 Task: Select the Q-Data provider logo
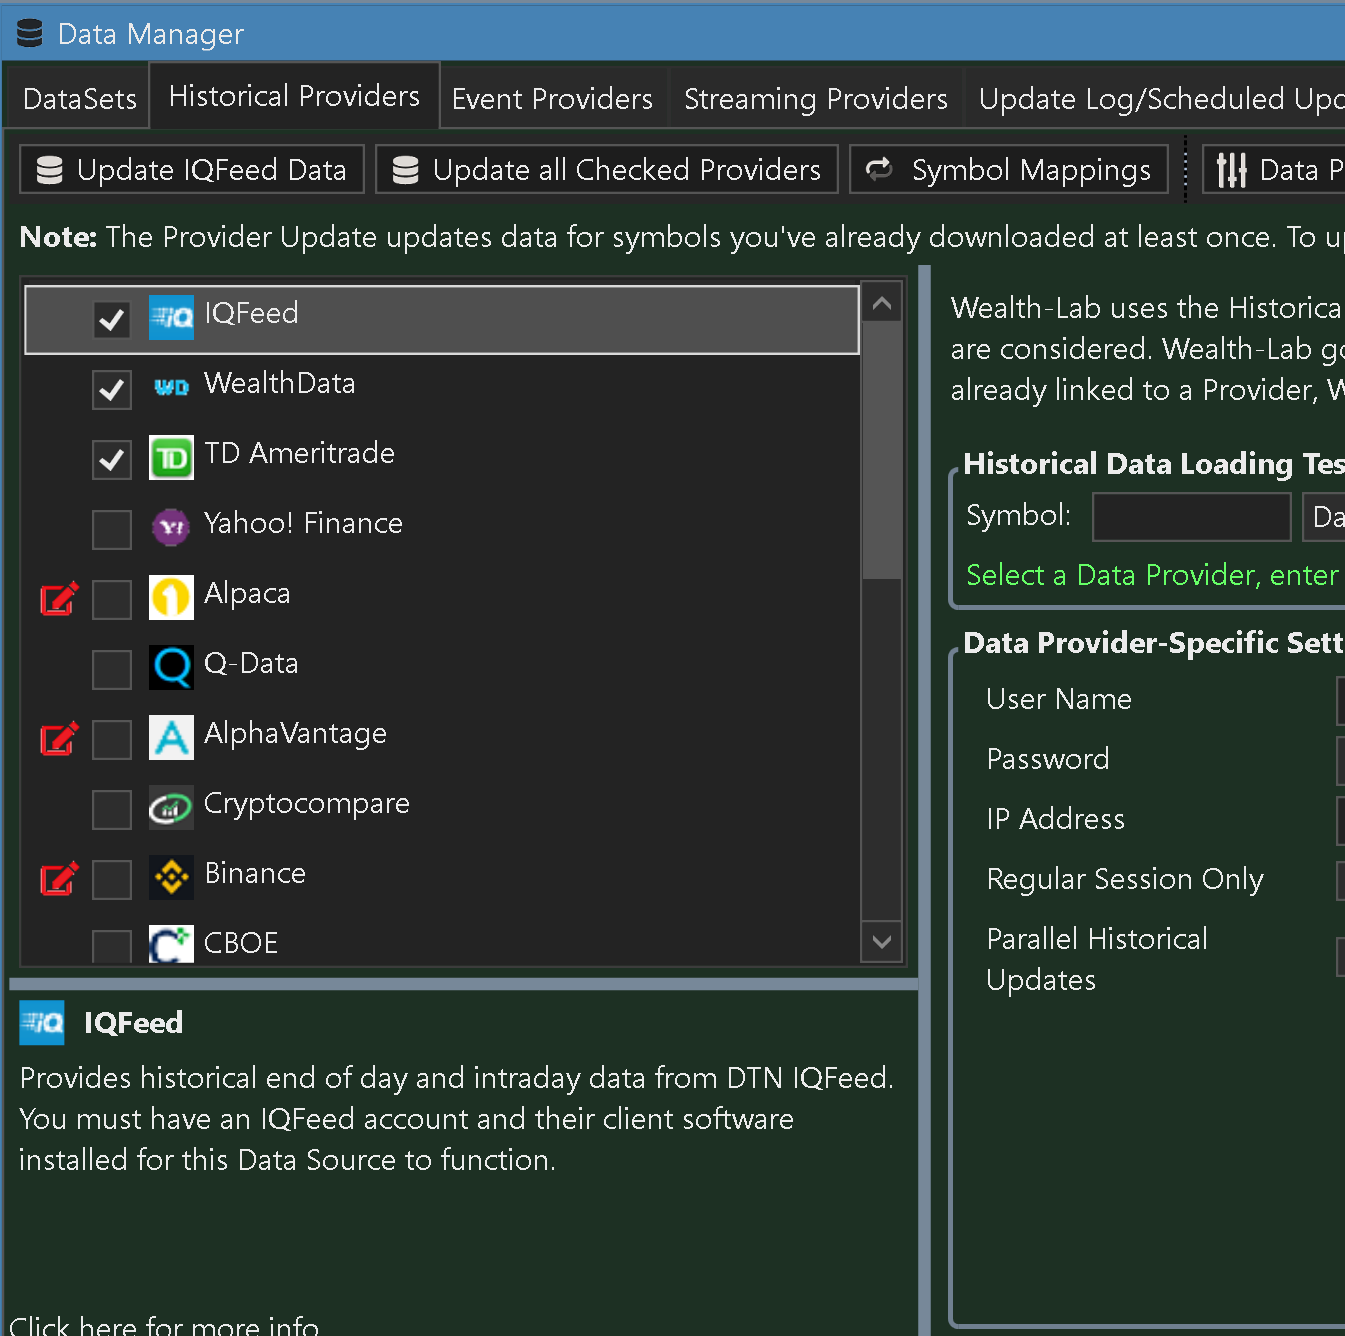tap(171, 667)
